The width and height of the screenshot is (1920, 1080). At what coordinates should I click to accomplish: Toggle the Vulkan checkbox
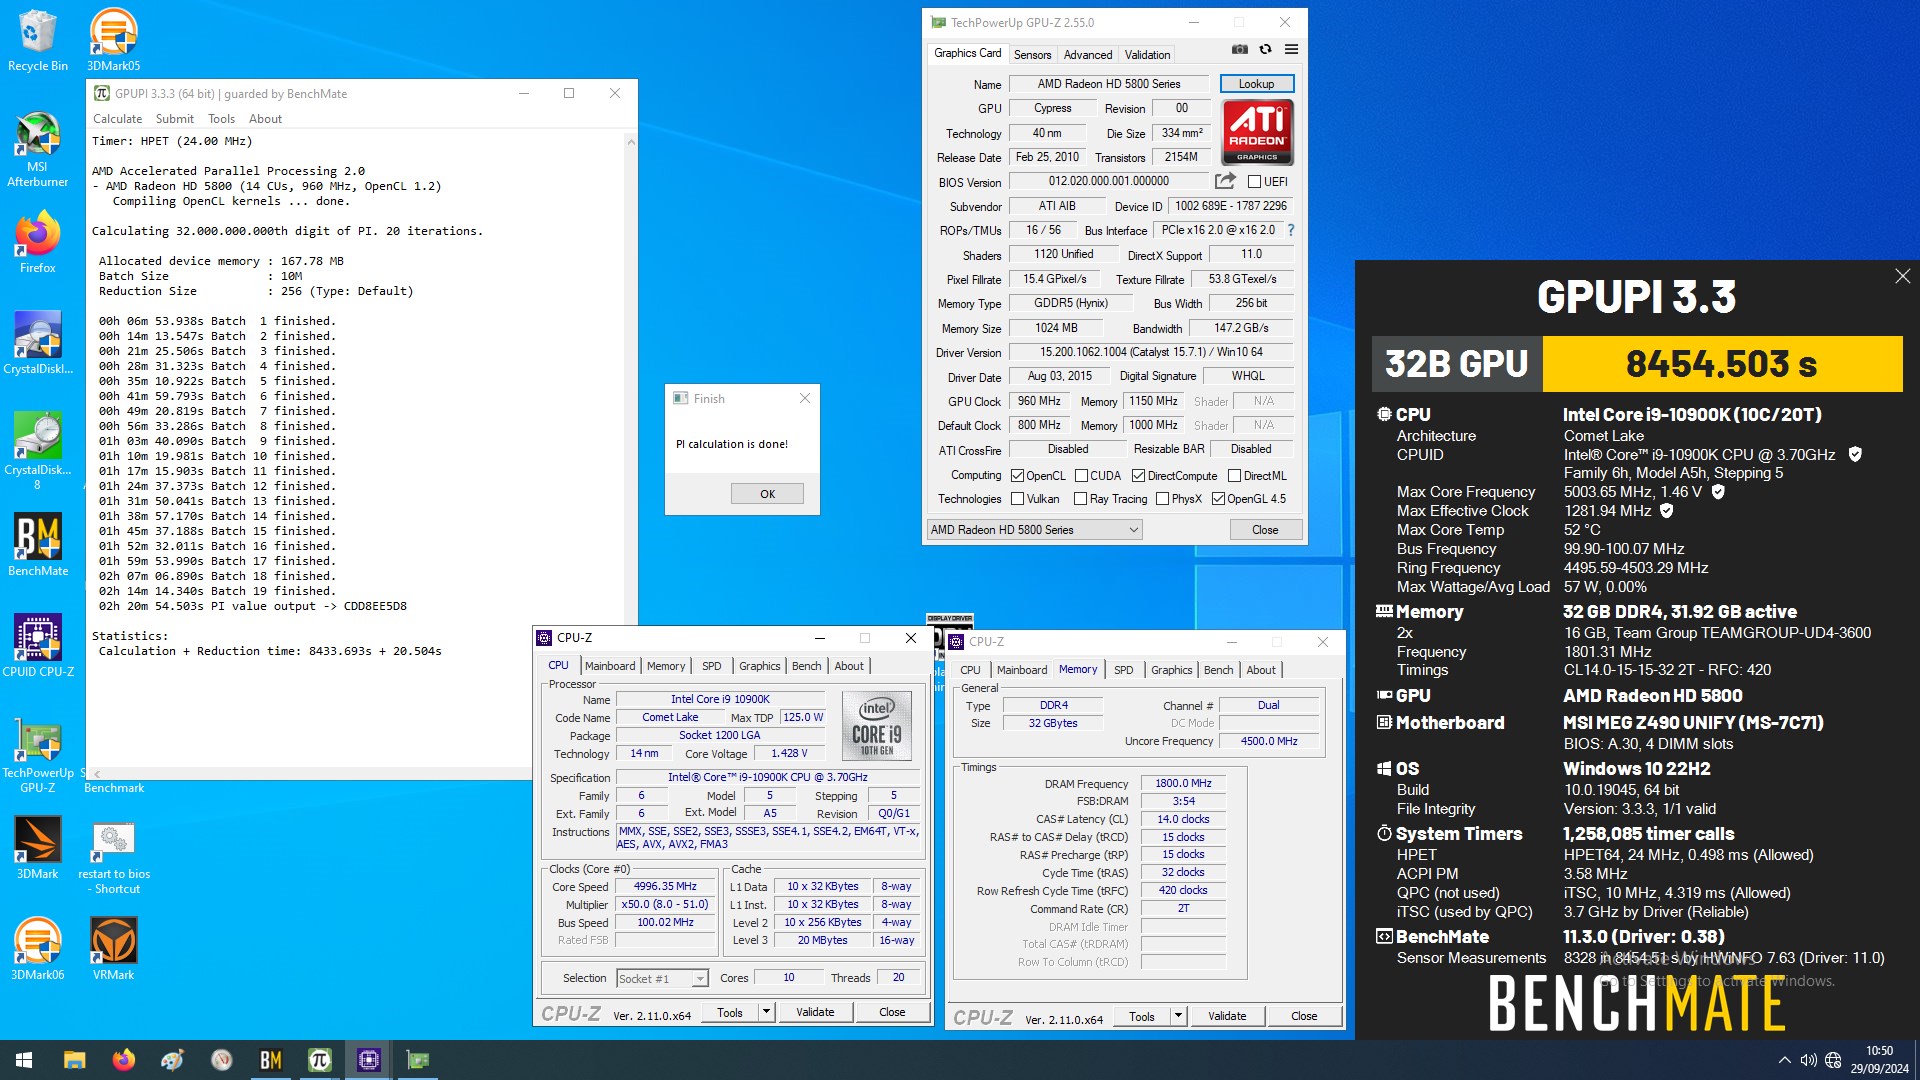point(1017,499)
